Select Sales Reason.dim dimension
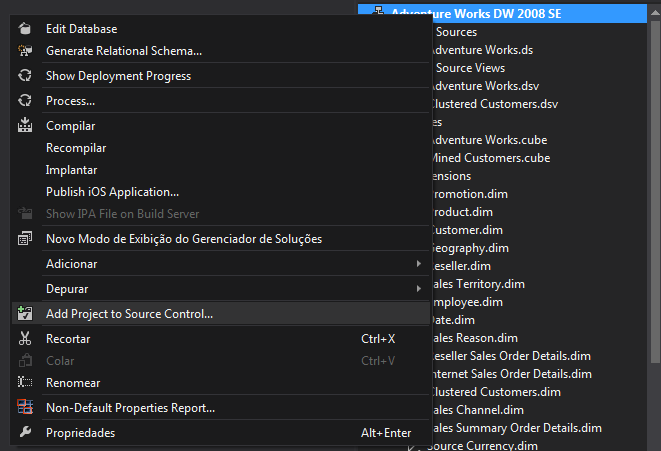The height and width of the screenshot is (451, 661). click(x=475, y=338)
